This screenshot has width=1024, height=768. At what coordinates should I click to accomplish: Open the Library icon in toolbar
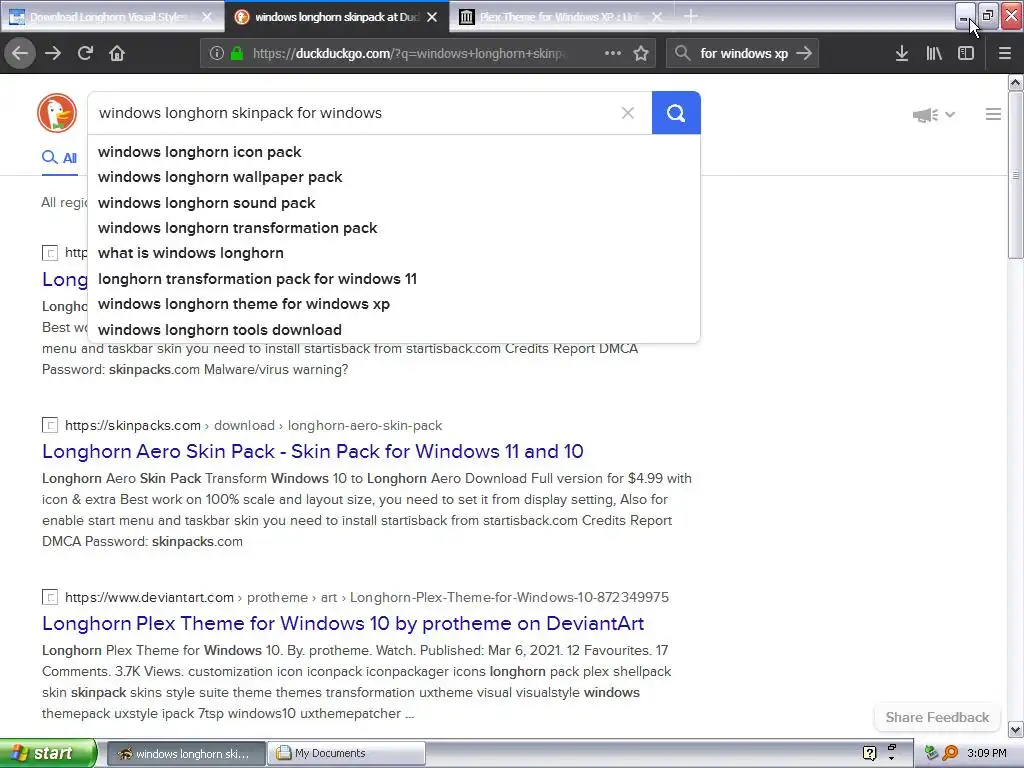tap(934, 53)
